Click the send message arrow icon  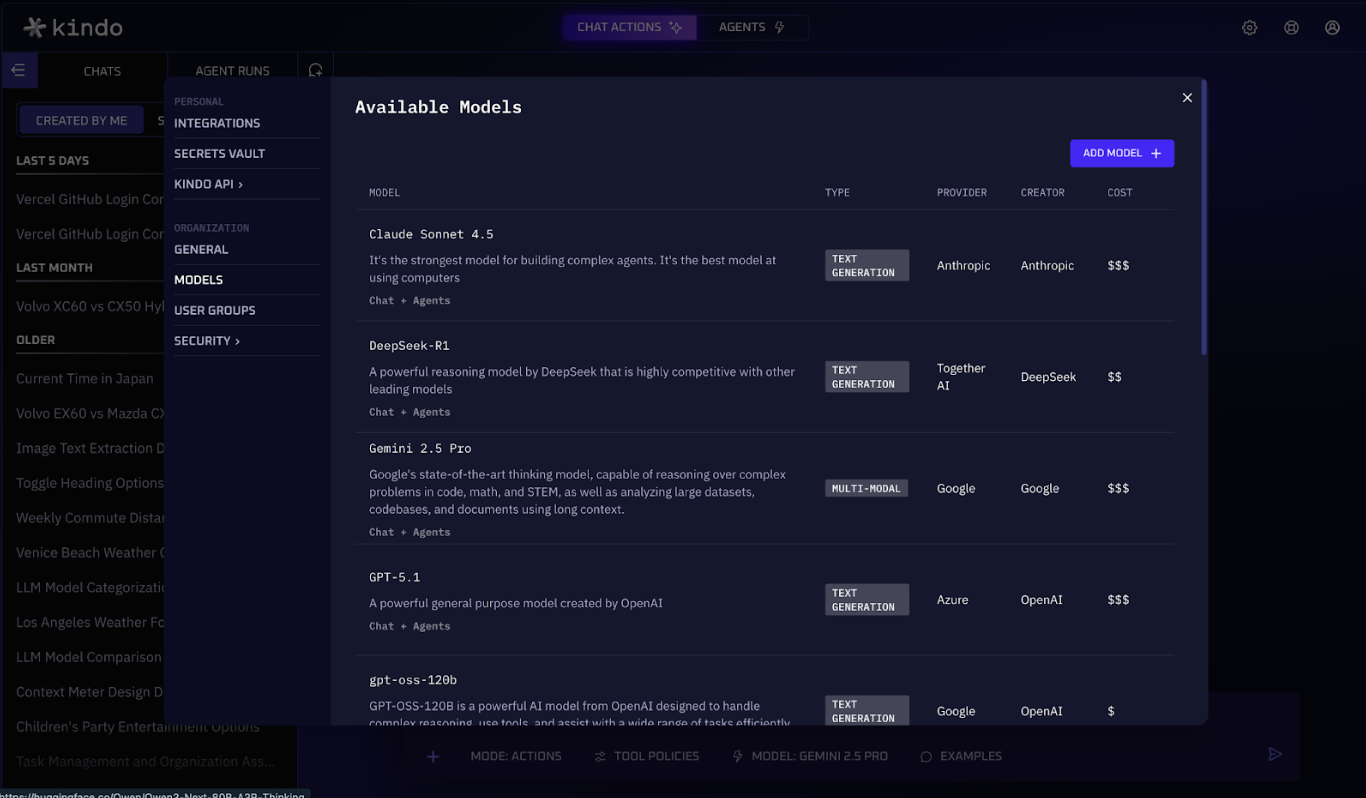(x=1275, y=754)
